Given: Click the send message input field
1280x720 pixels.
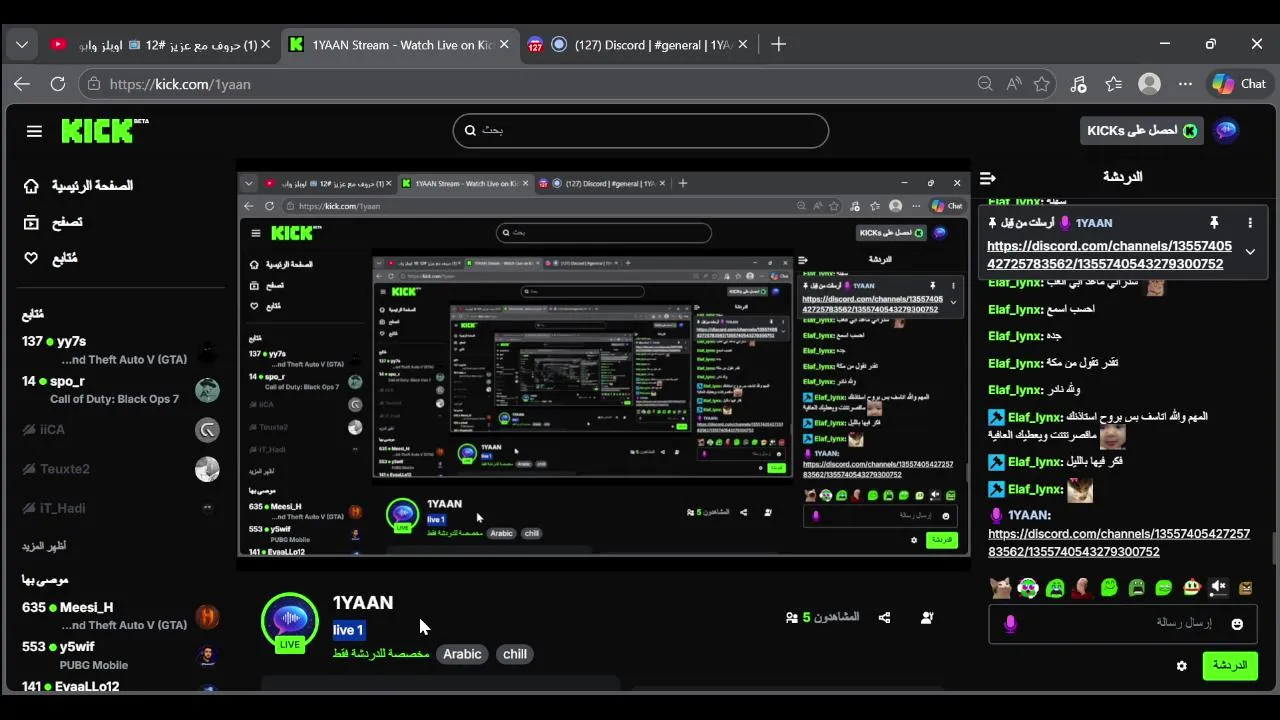Looking at the screenshot, I should pos(1123,623).
